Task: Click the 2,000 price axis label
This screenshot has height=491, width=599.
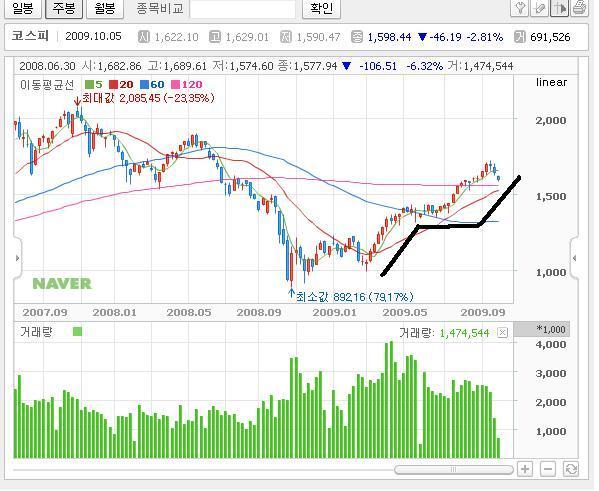Action: (x=550, y=120)
